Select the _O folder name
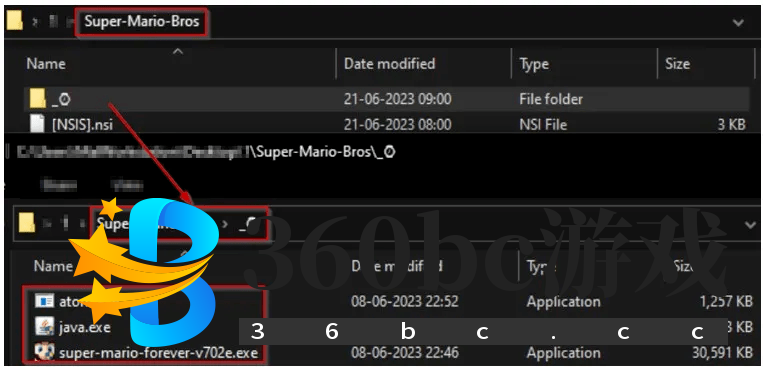The height and width of the screenshot is (367, 763). [61, 99]
